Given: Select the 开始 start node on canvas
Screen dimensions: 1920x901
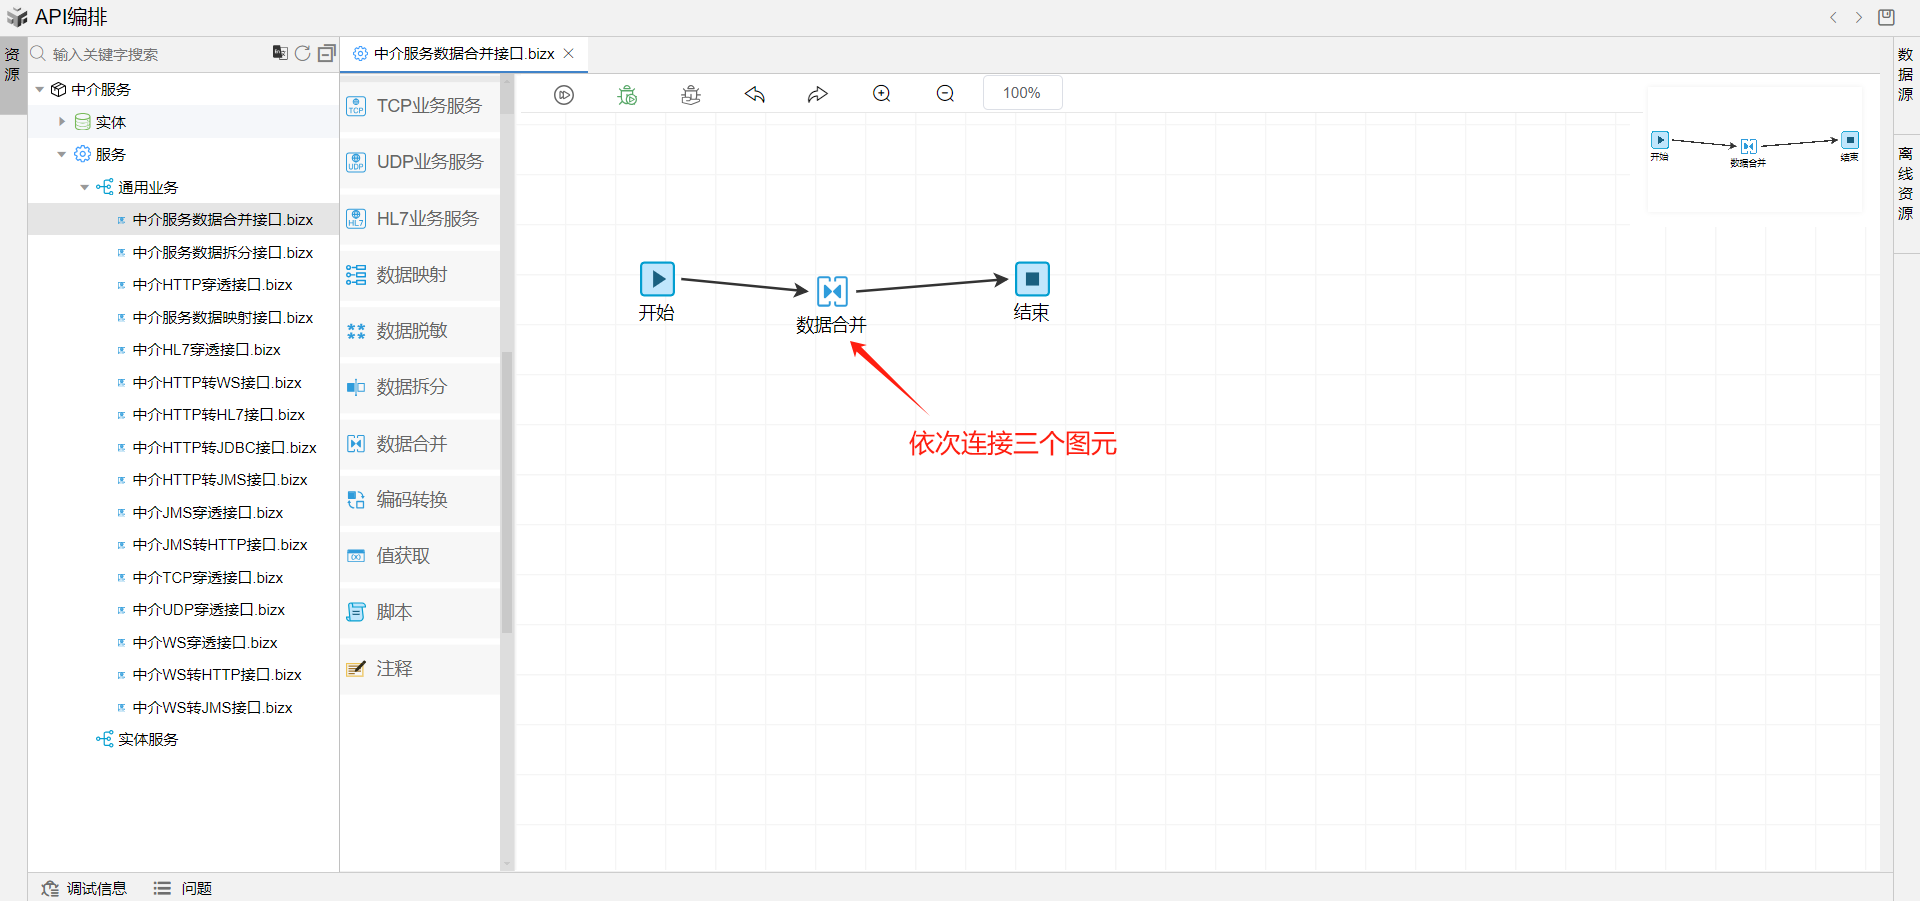Looking at the screenshot, I should pos(657,279).
